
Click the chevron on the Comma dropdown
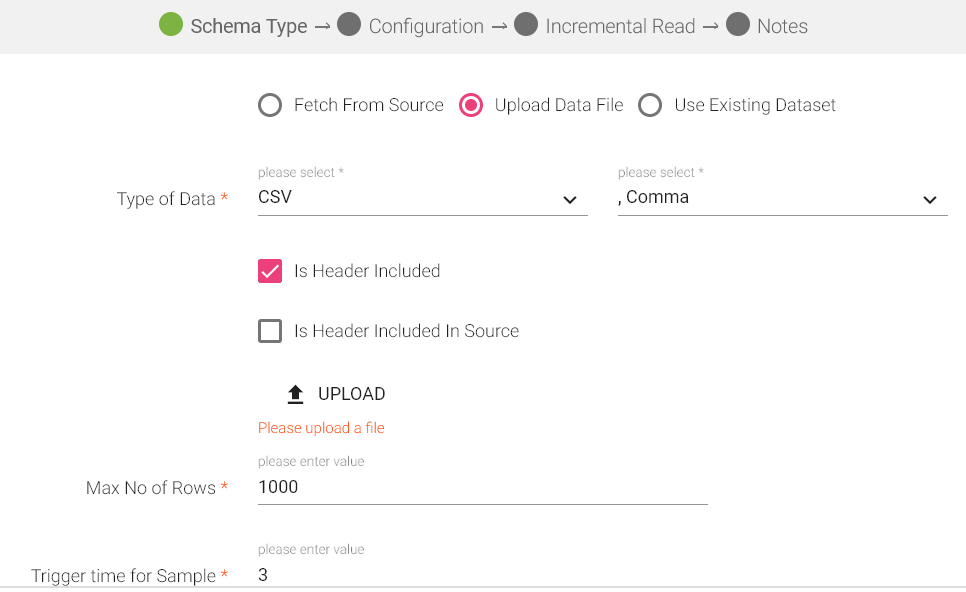click(930, 200)
